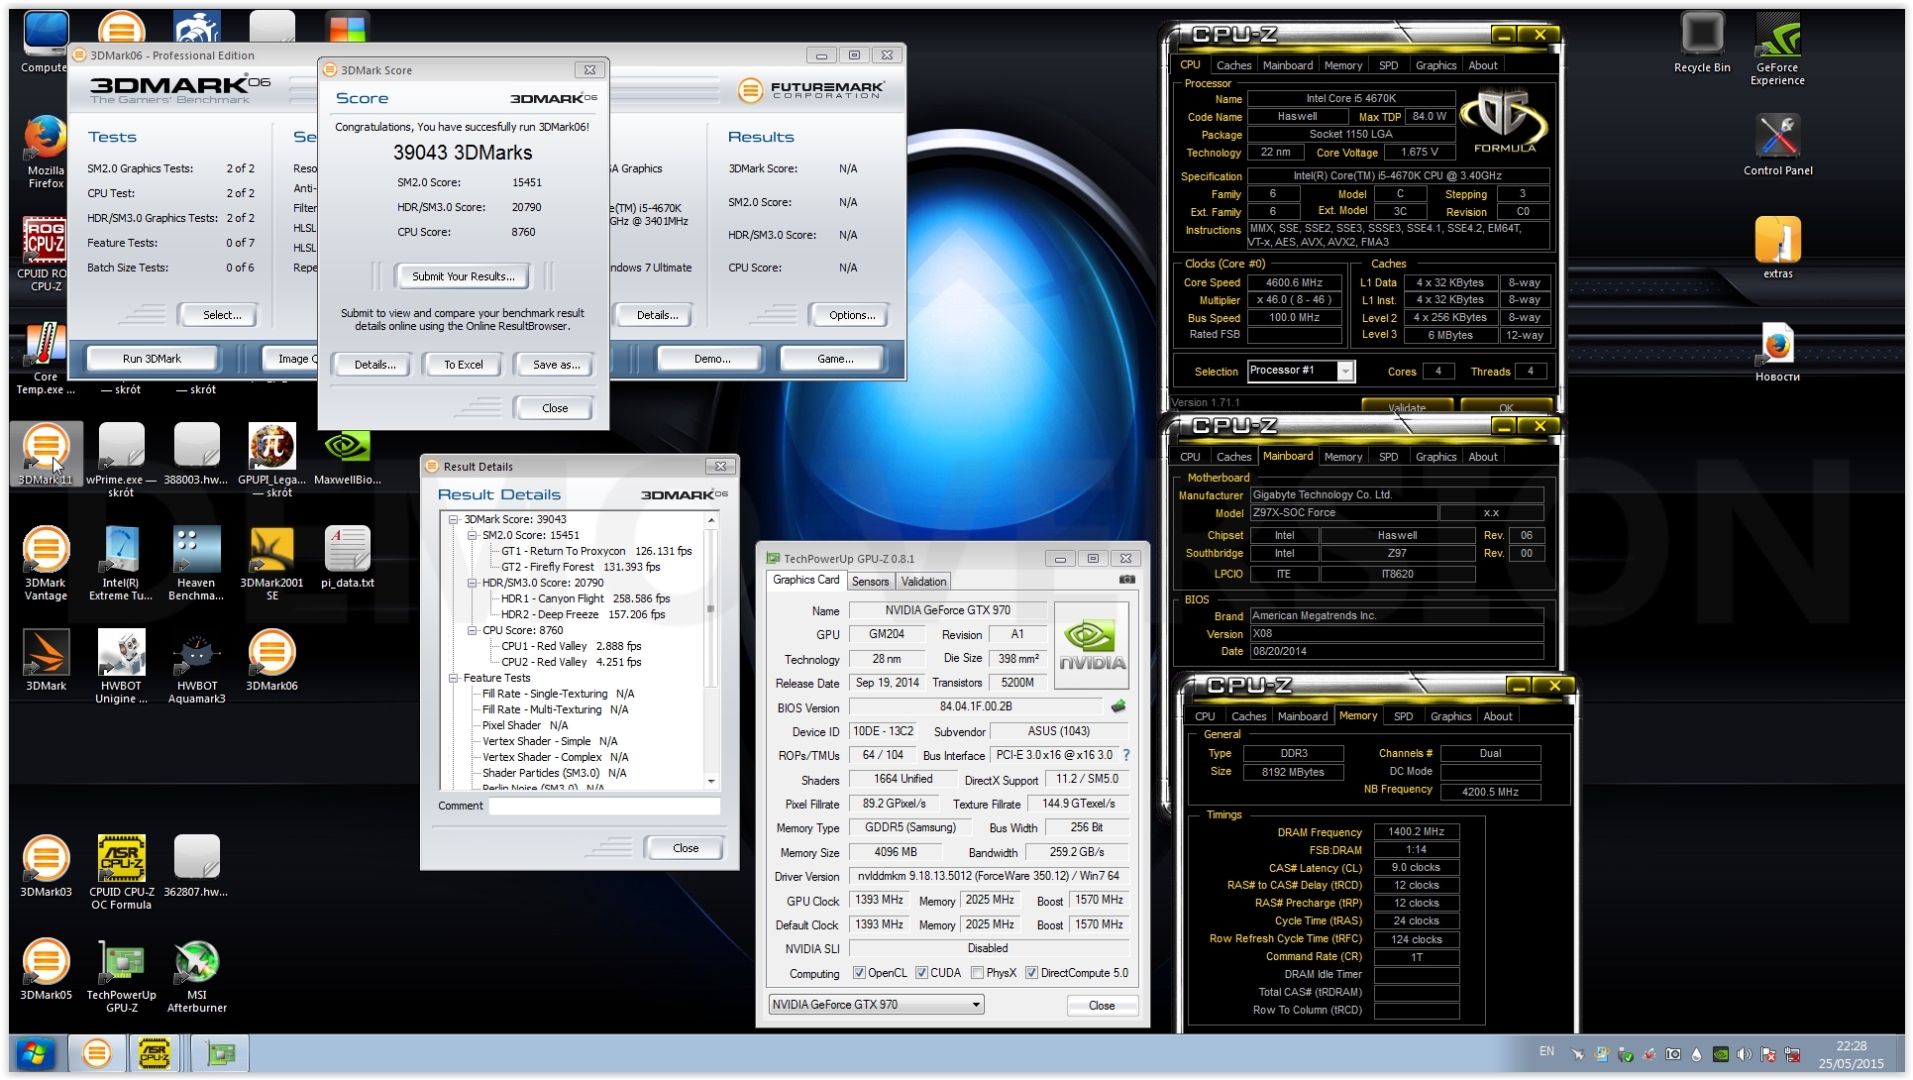Open the extras folder icon

tap(1777, 248)
